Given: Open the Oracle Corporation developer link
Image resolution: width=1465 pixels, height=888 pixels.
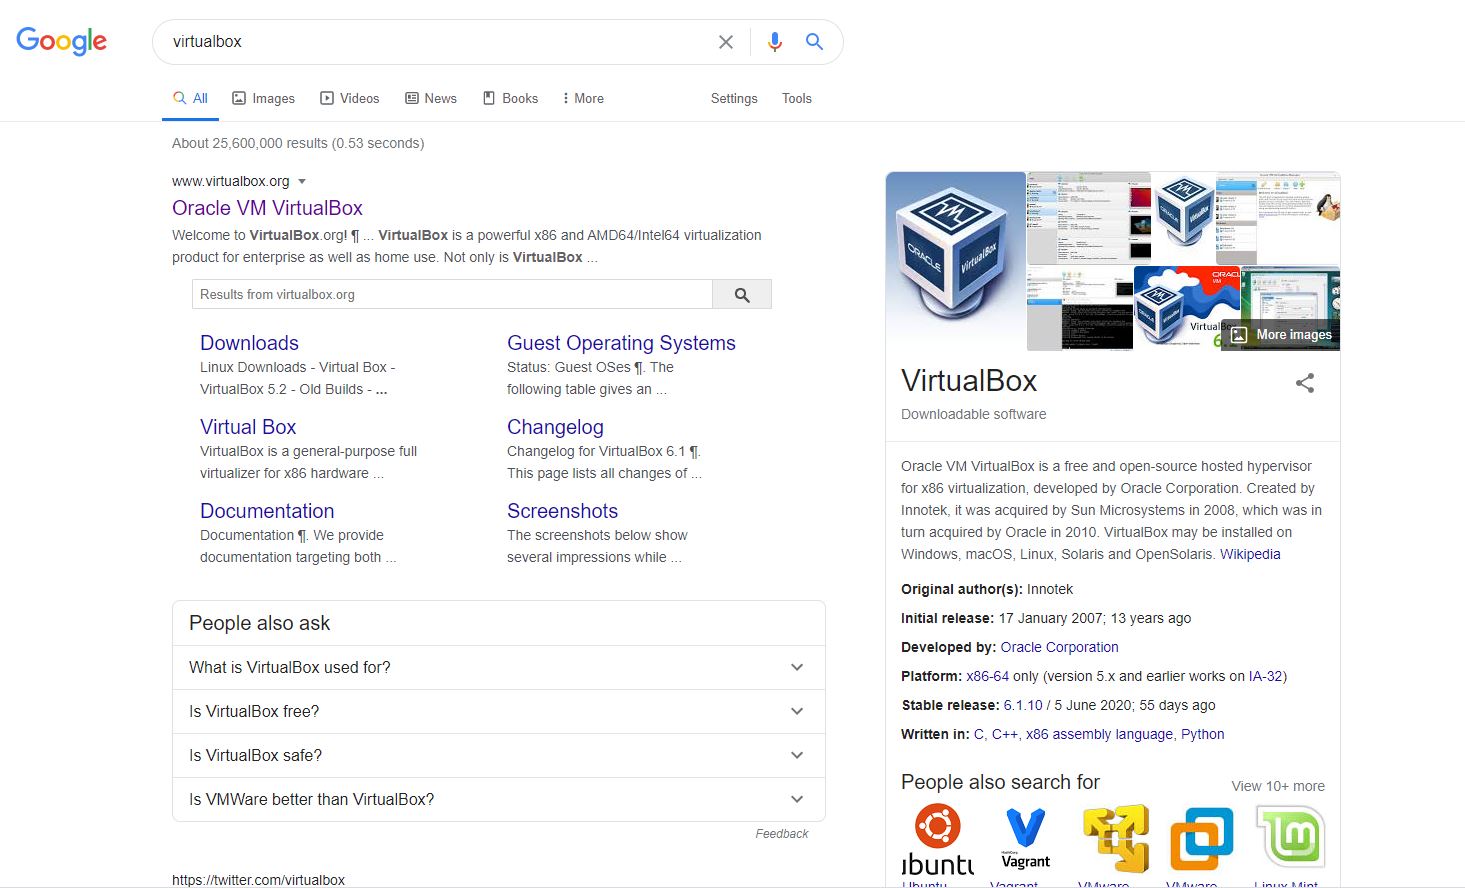Looking at the screenshot, I should point(1059,647).
